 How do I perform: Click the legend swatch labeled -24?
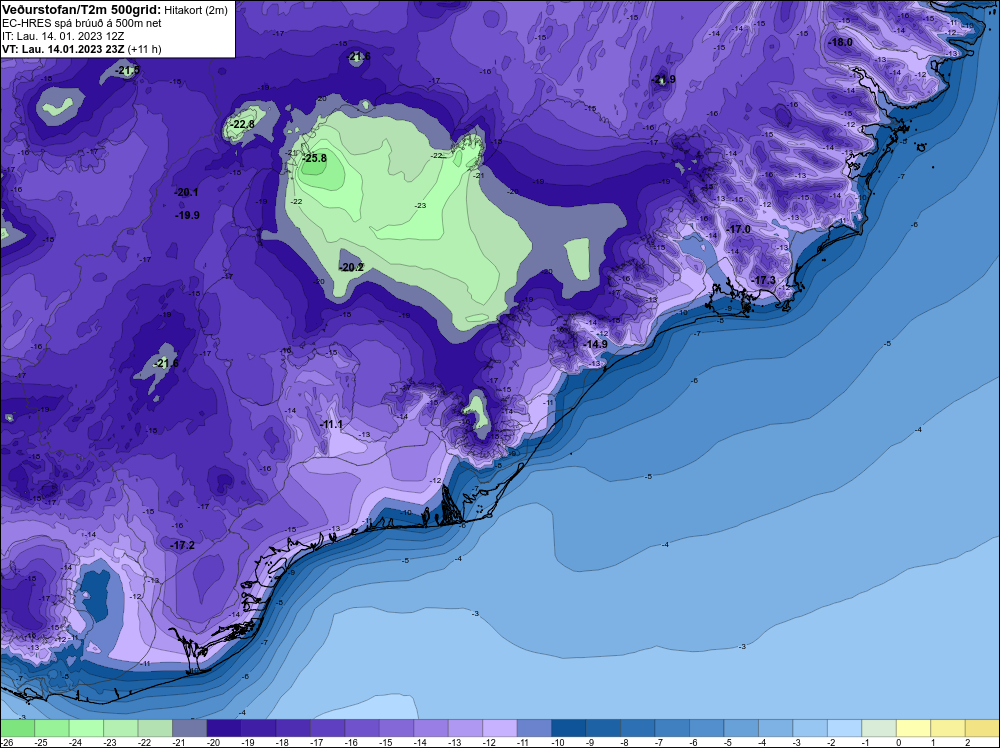tap(86, 728)
